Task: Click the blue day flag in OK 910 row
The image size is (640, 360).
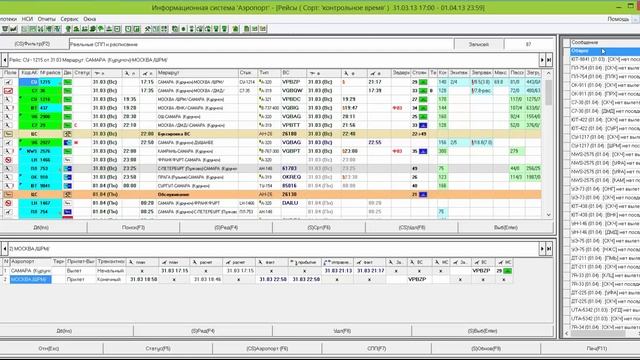Action: 67,177
